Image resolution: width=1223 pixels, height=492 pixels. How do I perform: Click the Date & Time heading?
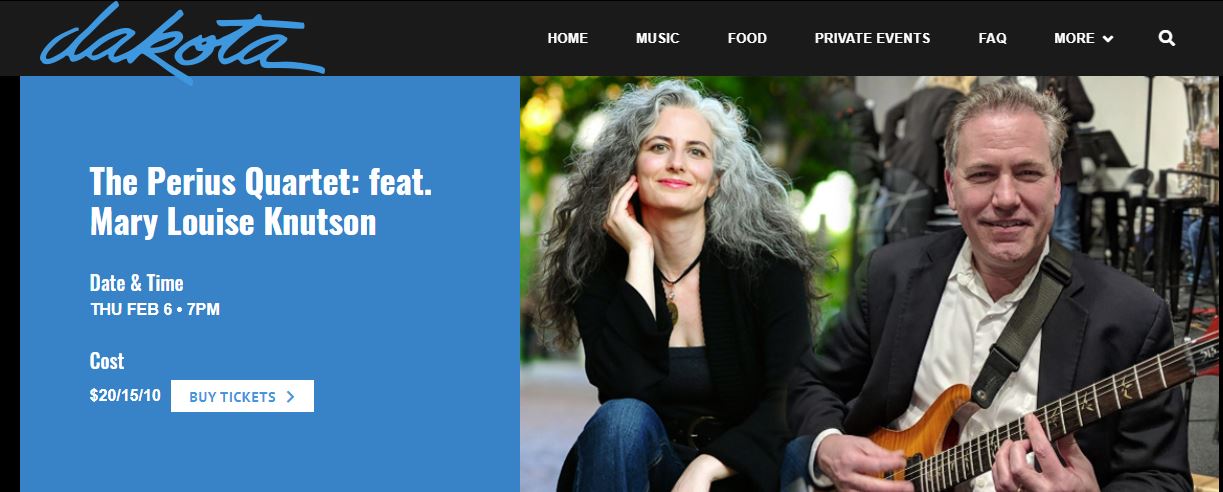click(x=137, y=282)
